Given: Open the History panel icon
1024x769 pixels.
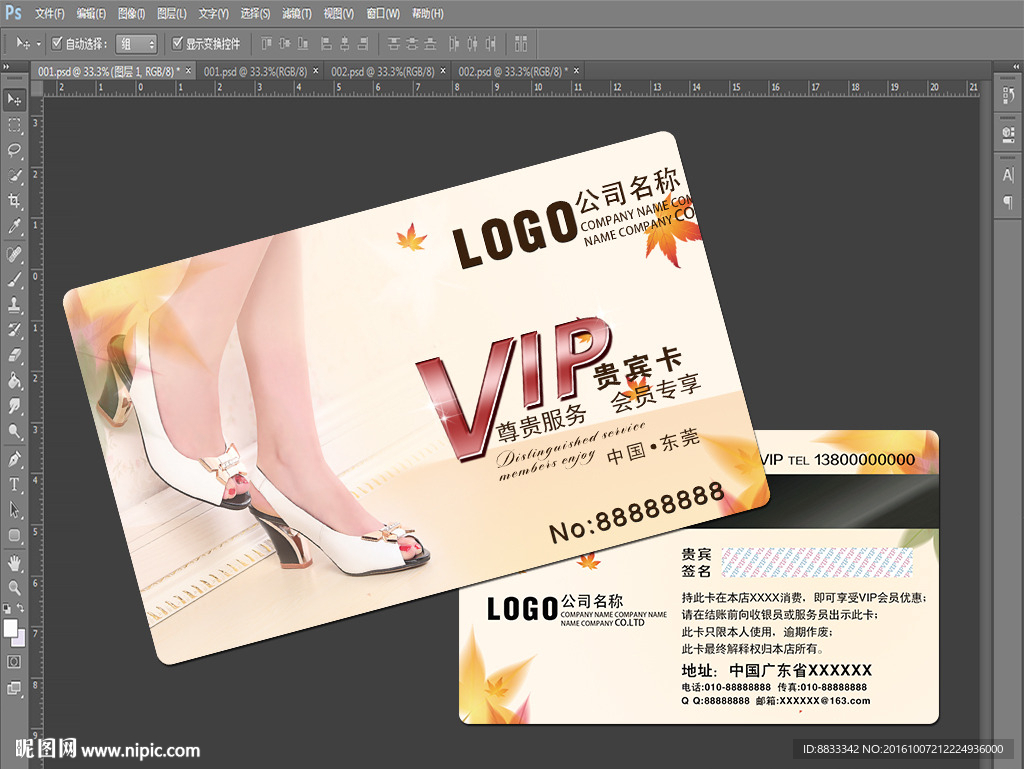Looking at the screenshot, I should point(1008,96).
